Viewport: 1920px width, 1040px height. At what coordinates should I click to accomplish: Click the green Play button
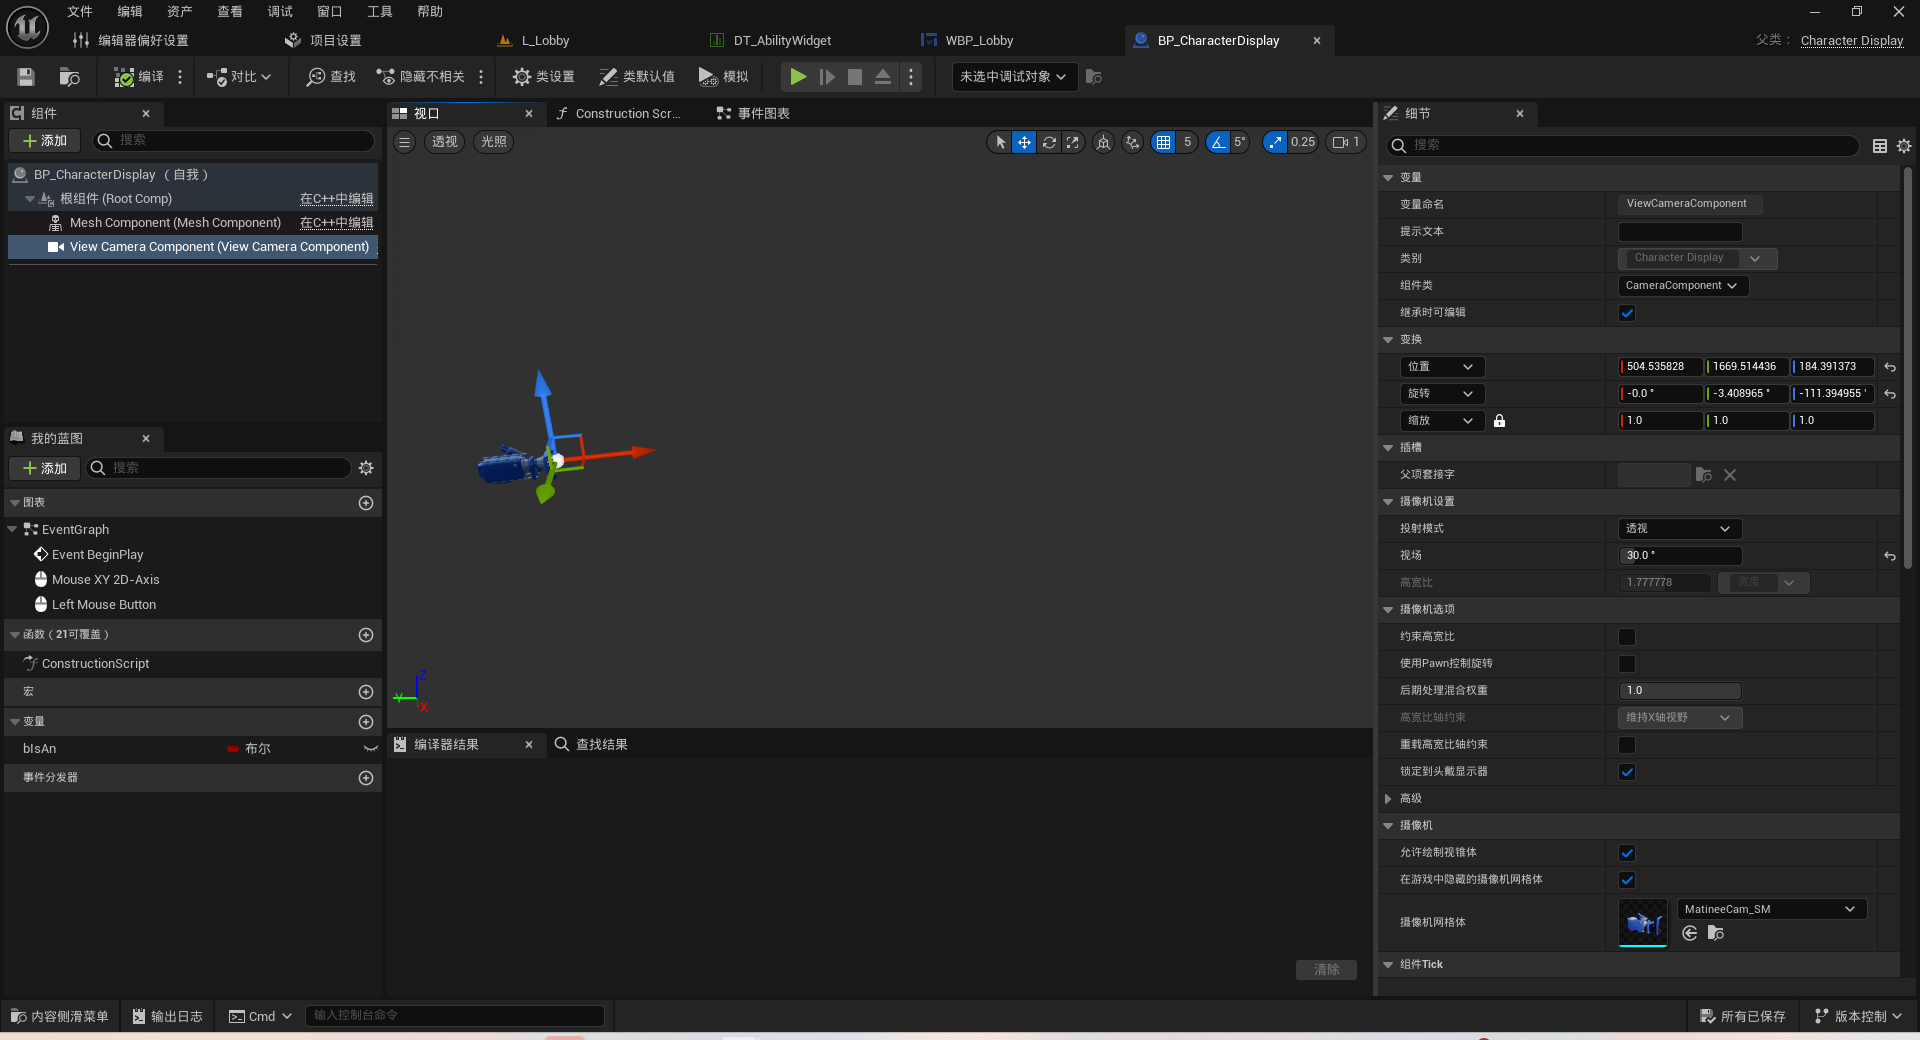(798, 77)
